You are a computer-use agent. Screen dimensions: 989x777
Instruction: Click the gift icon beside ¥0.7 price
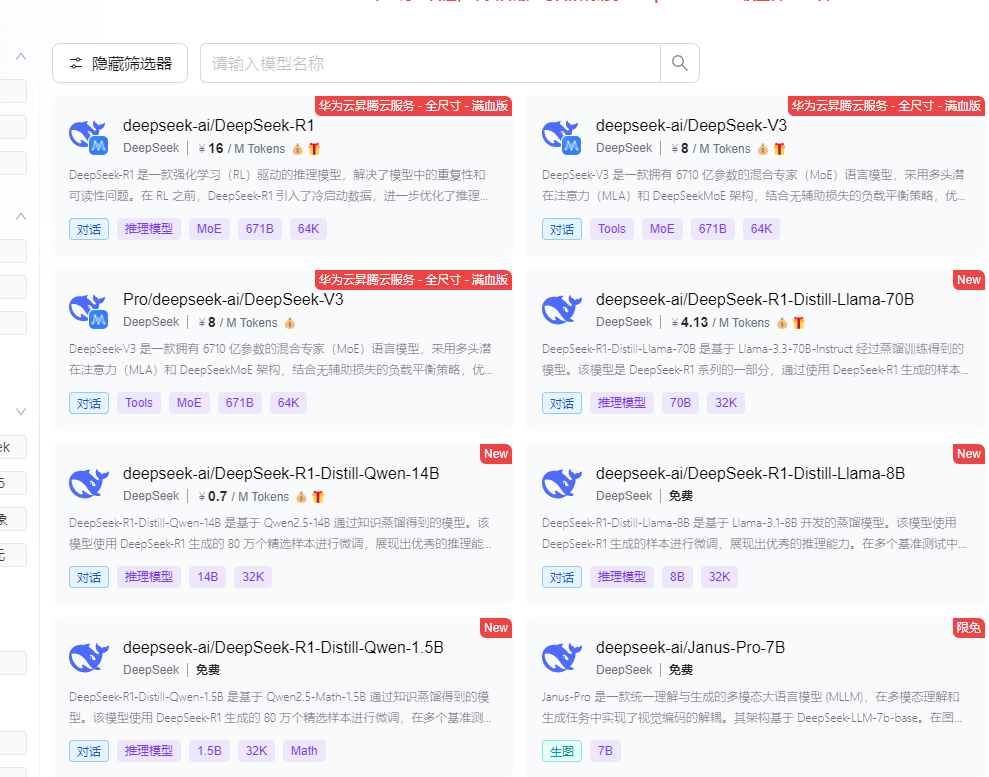(318, 497)
